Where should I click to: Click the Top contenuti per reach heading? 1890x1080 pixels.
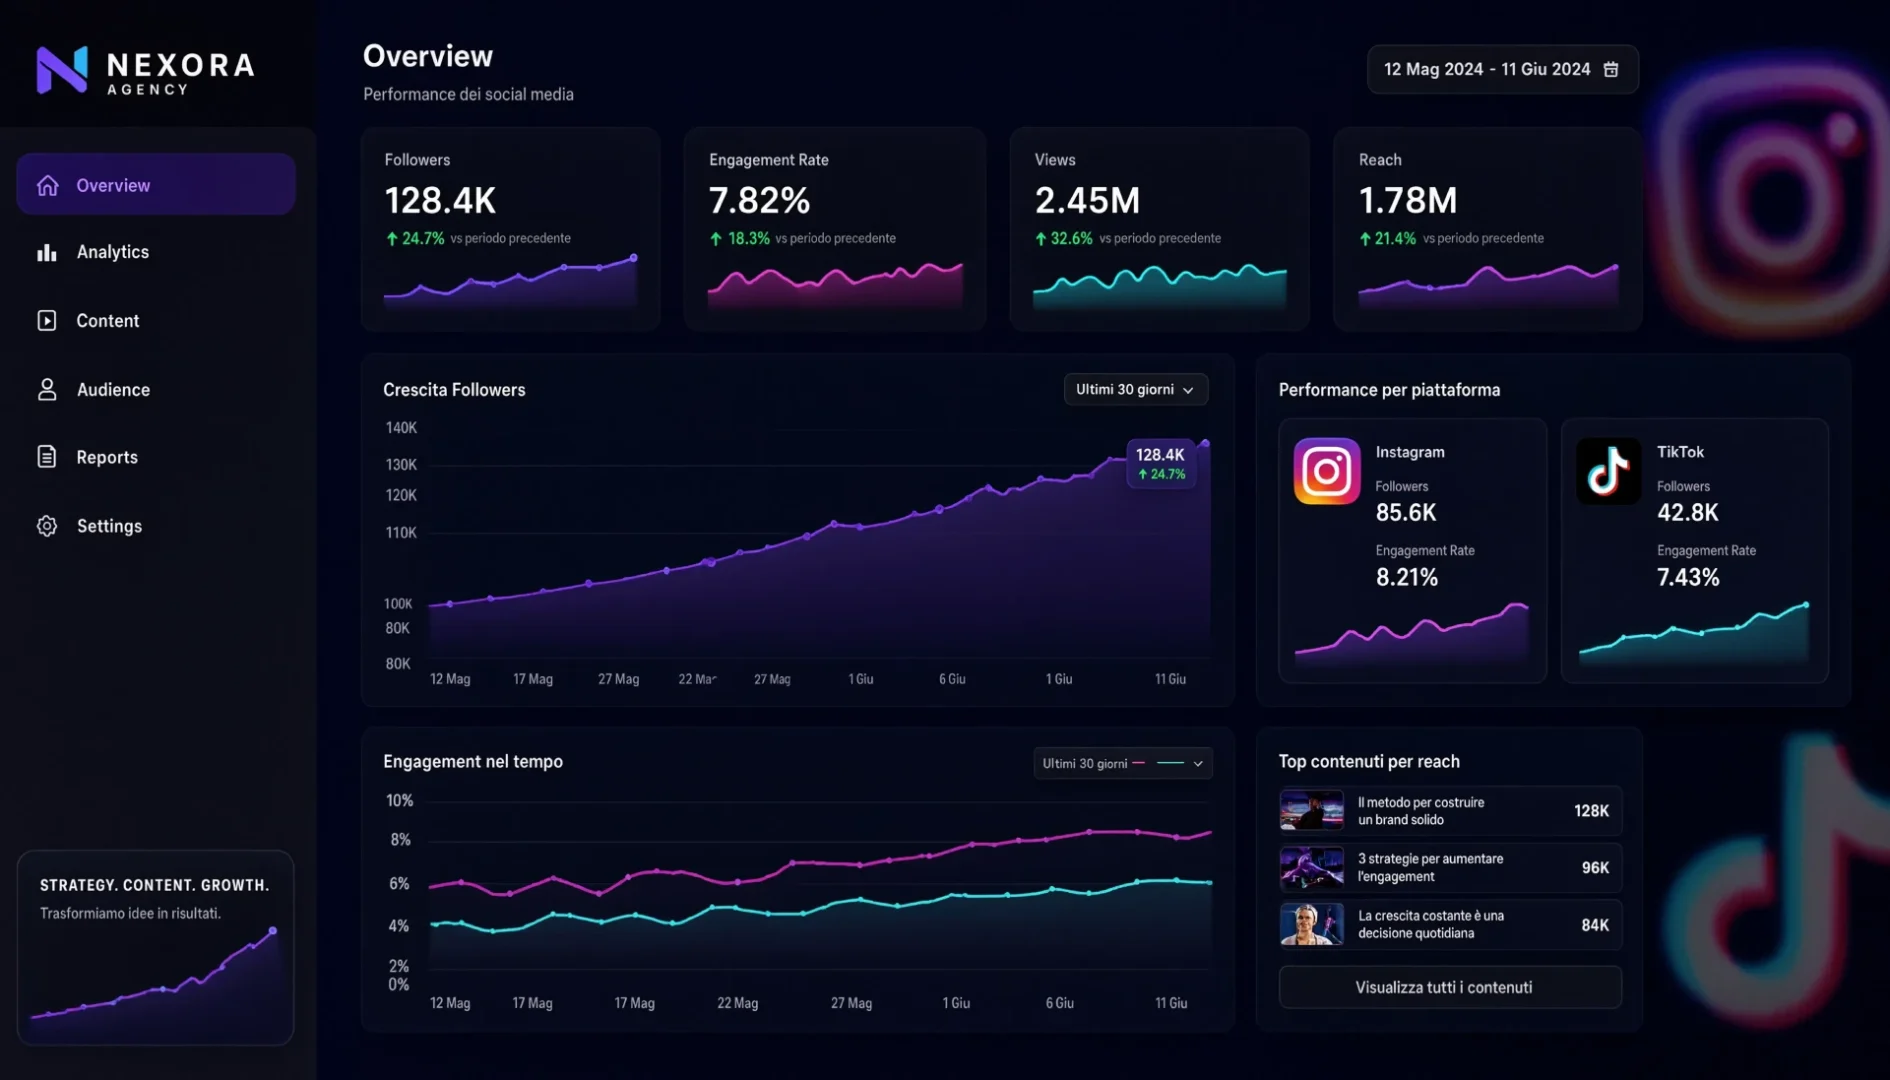(x=1369, y=762)
